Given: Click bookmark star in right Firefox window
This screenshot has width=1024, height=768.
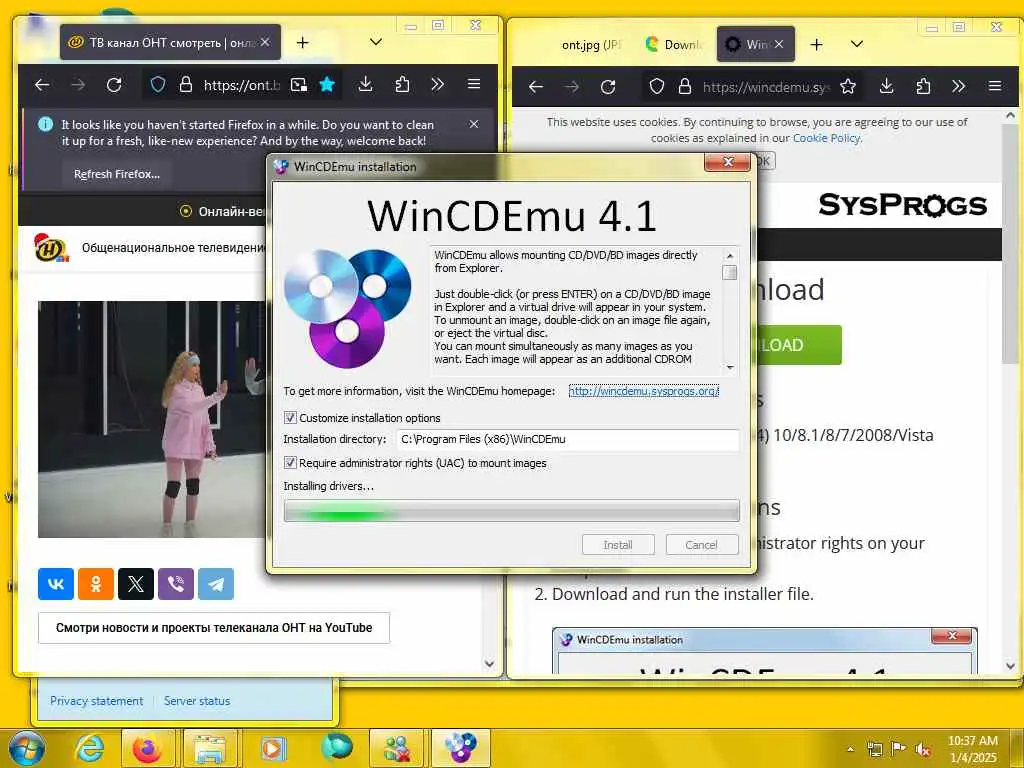Looking at the screenshot, I should tap(848, 86).
